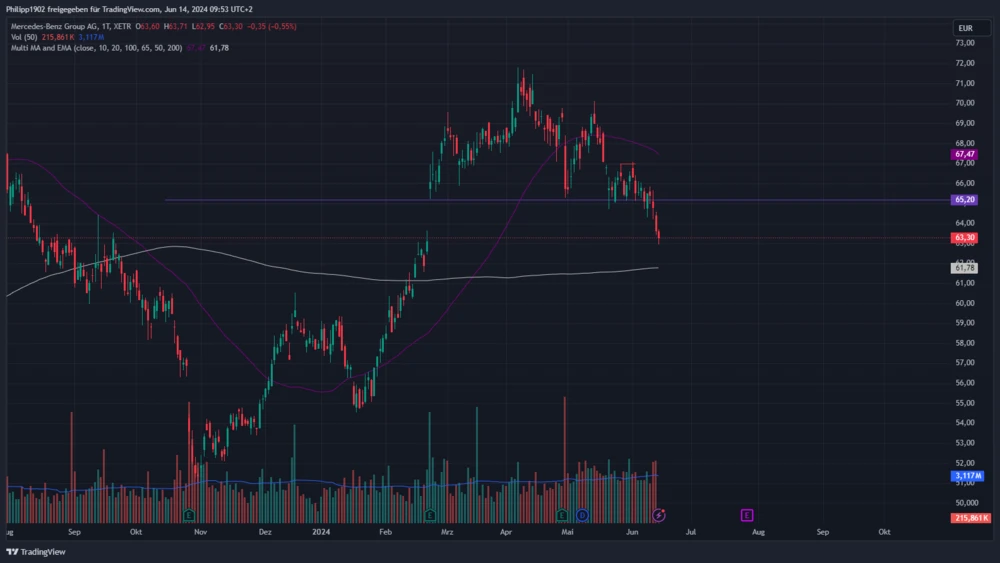The height and width of the screenshot is (563, 1000).
Task: Select the Vol (50) indicator legend
Action: click(25, 37)
